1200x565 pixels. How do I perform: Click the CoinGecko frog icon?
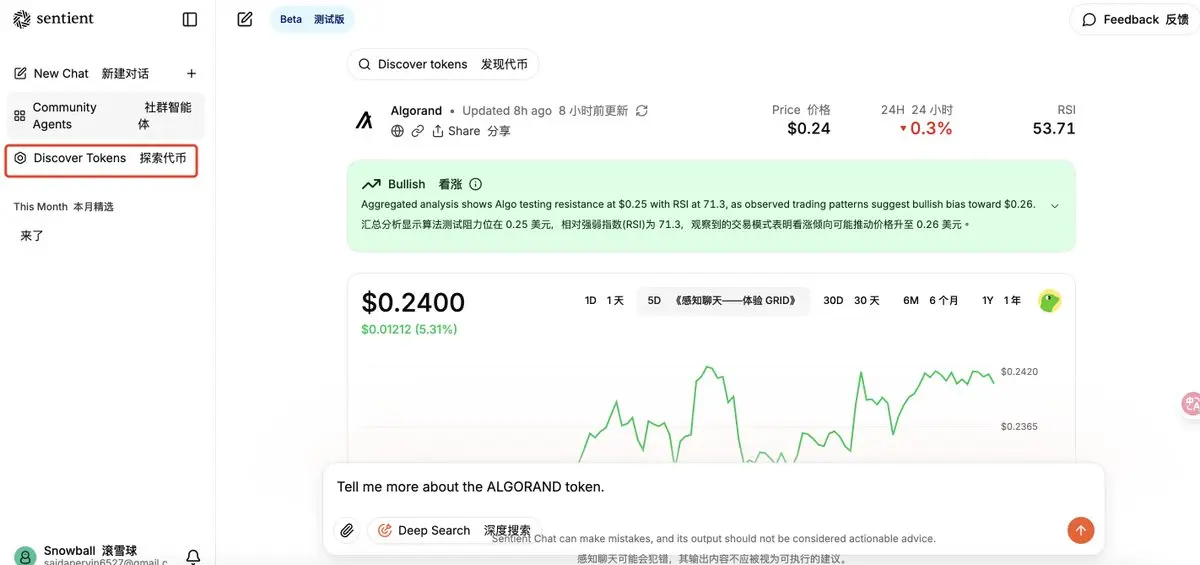1049,300
